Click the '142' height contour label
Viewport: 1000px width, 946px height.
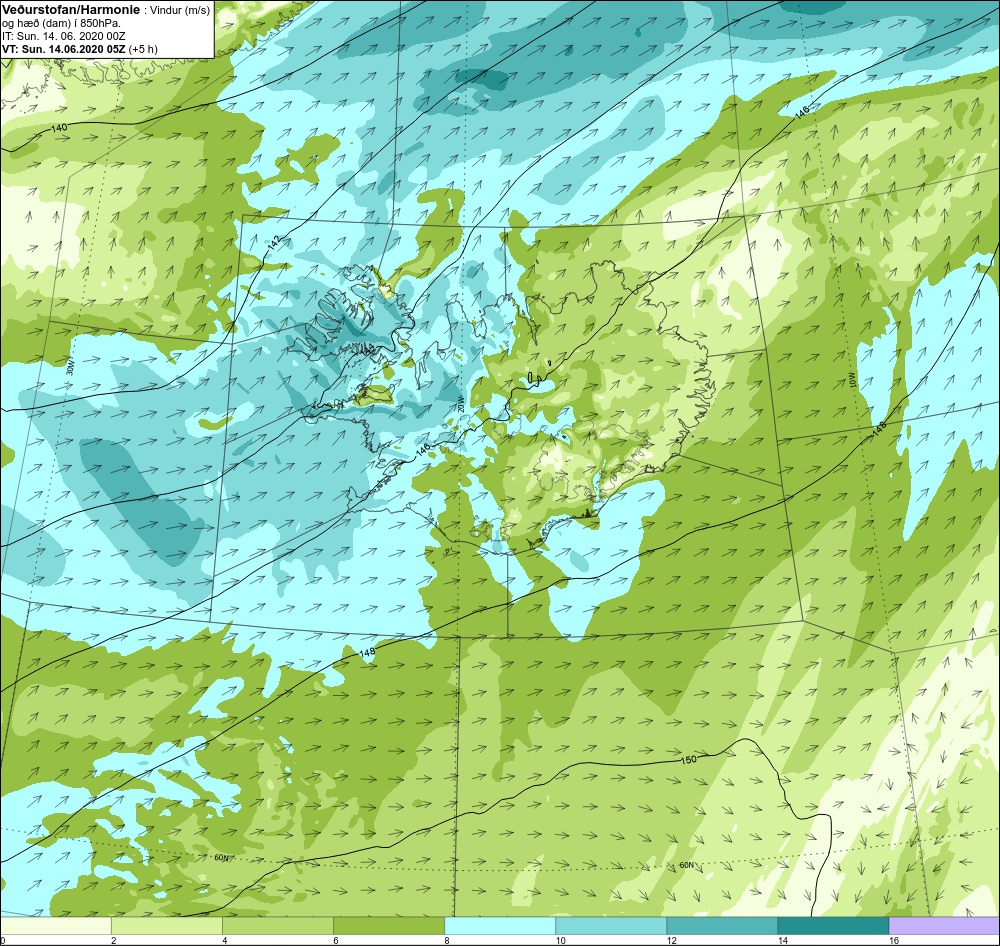[x=274, y=242]
